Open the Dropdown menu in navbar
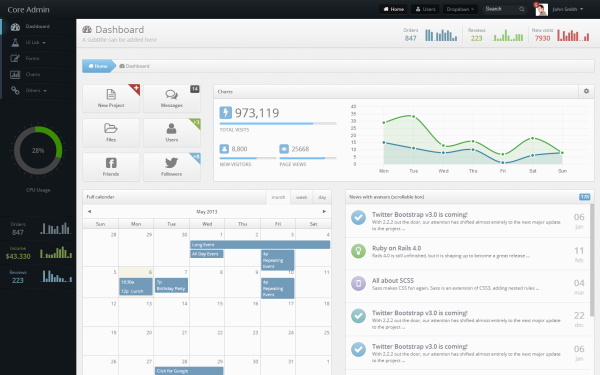The width and height of the screenshot is (600, 375). 460,9
